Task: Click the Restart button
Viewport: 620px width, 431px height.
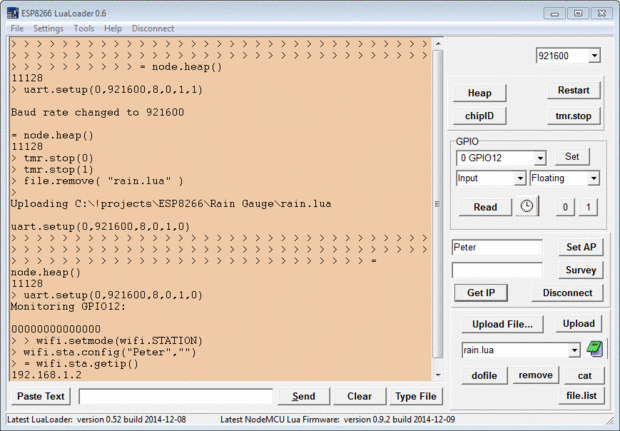Action: (573, 90)
